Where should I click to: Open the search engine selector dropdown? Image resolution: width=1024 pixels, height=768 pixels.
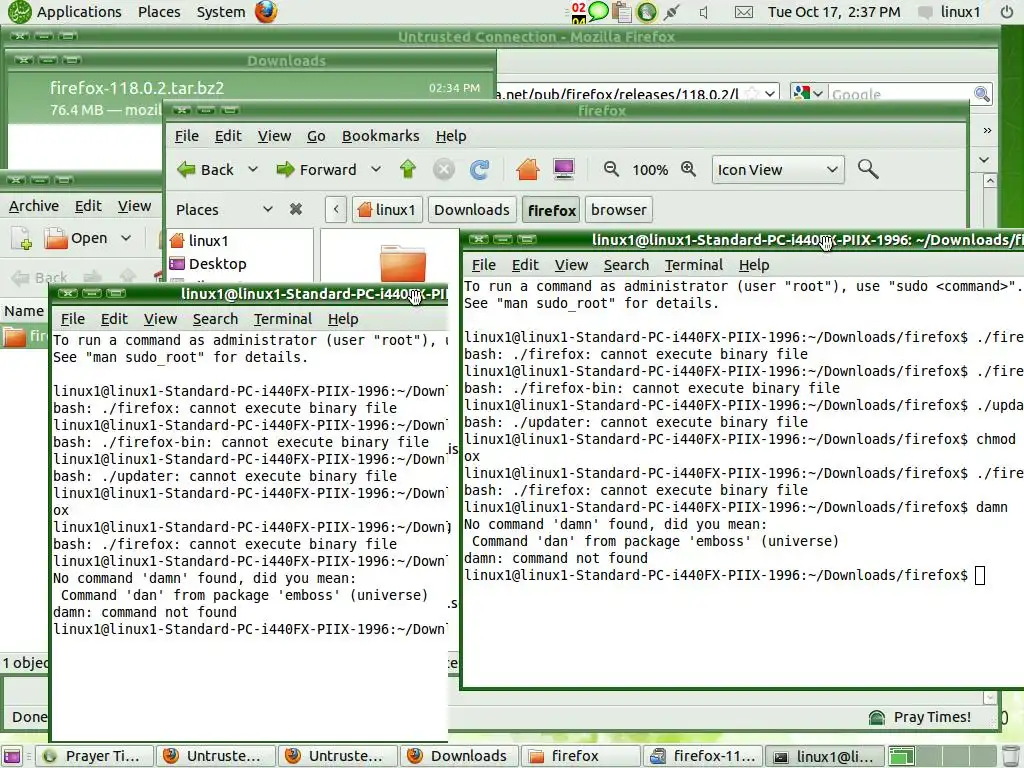808,93
